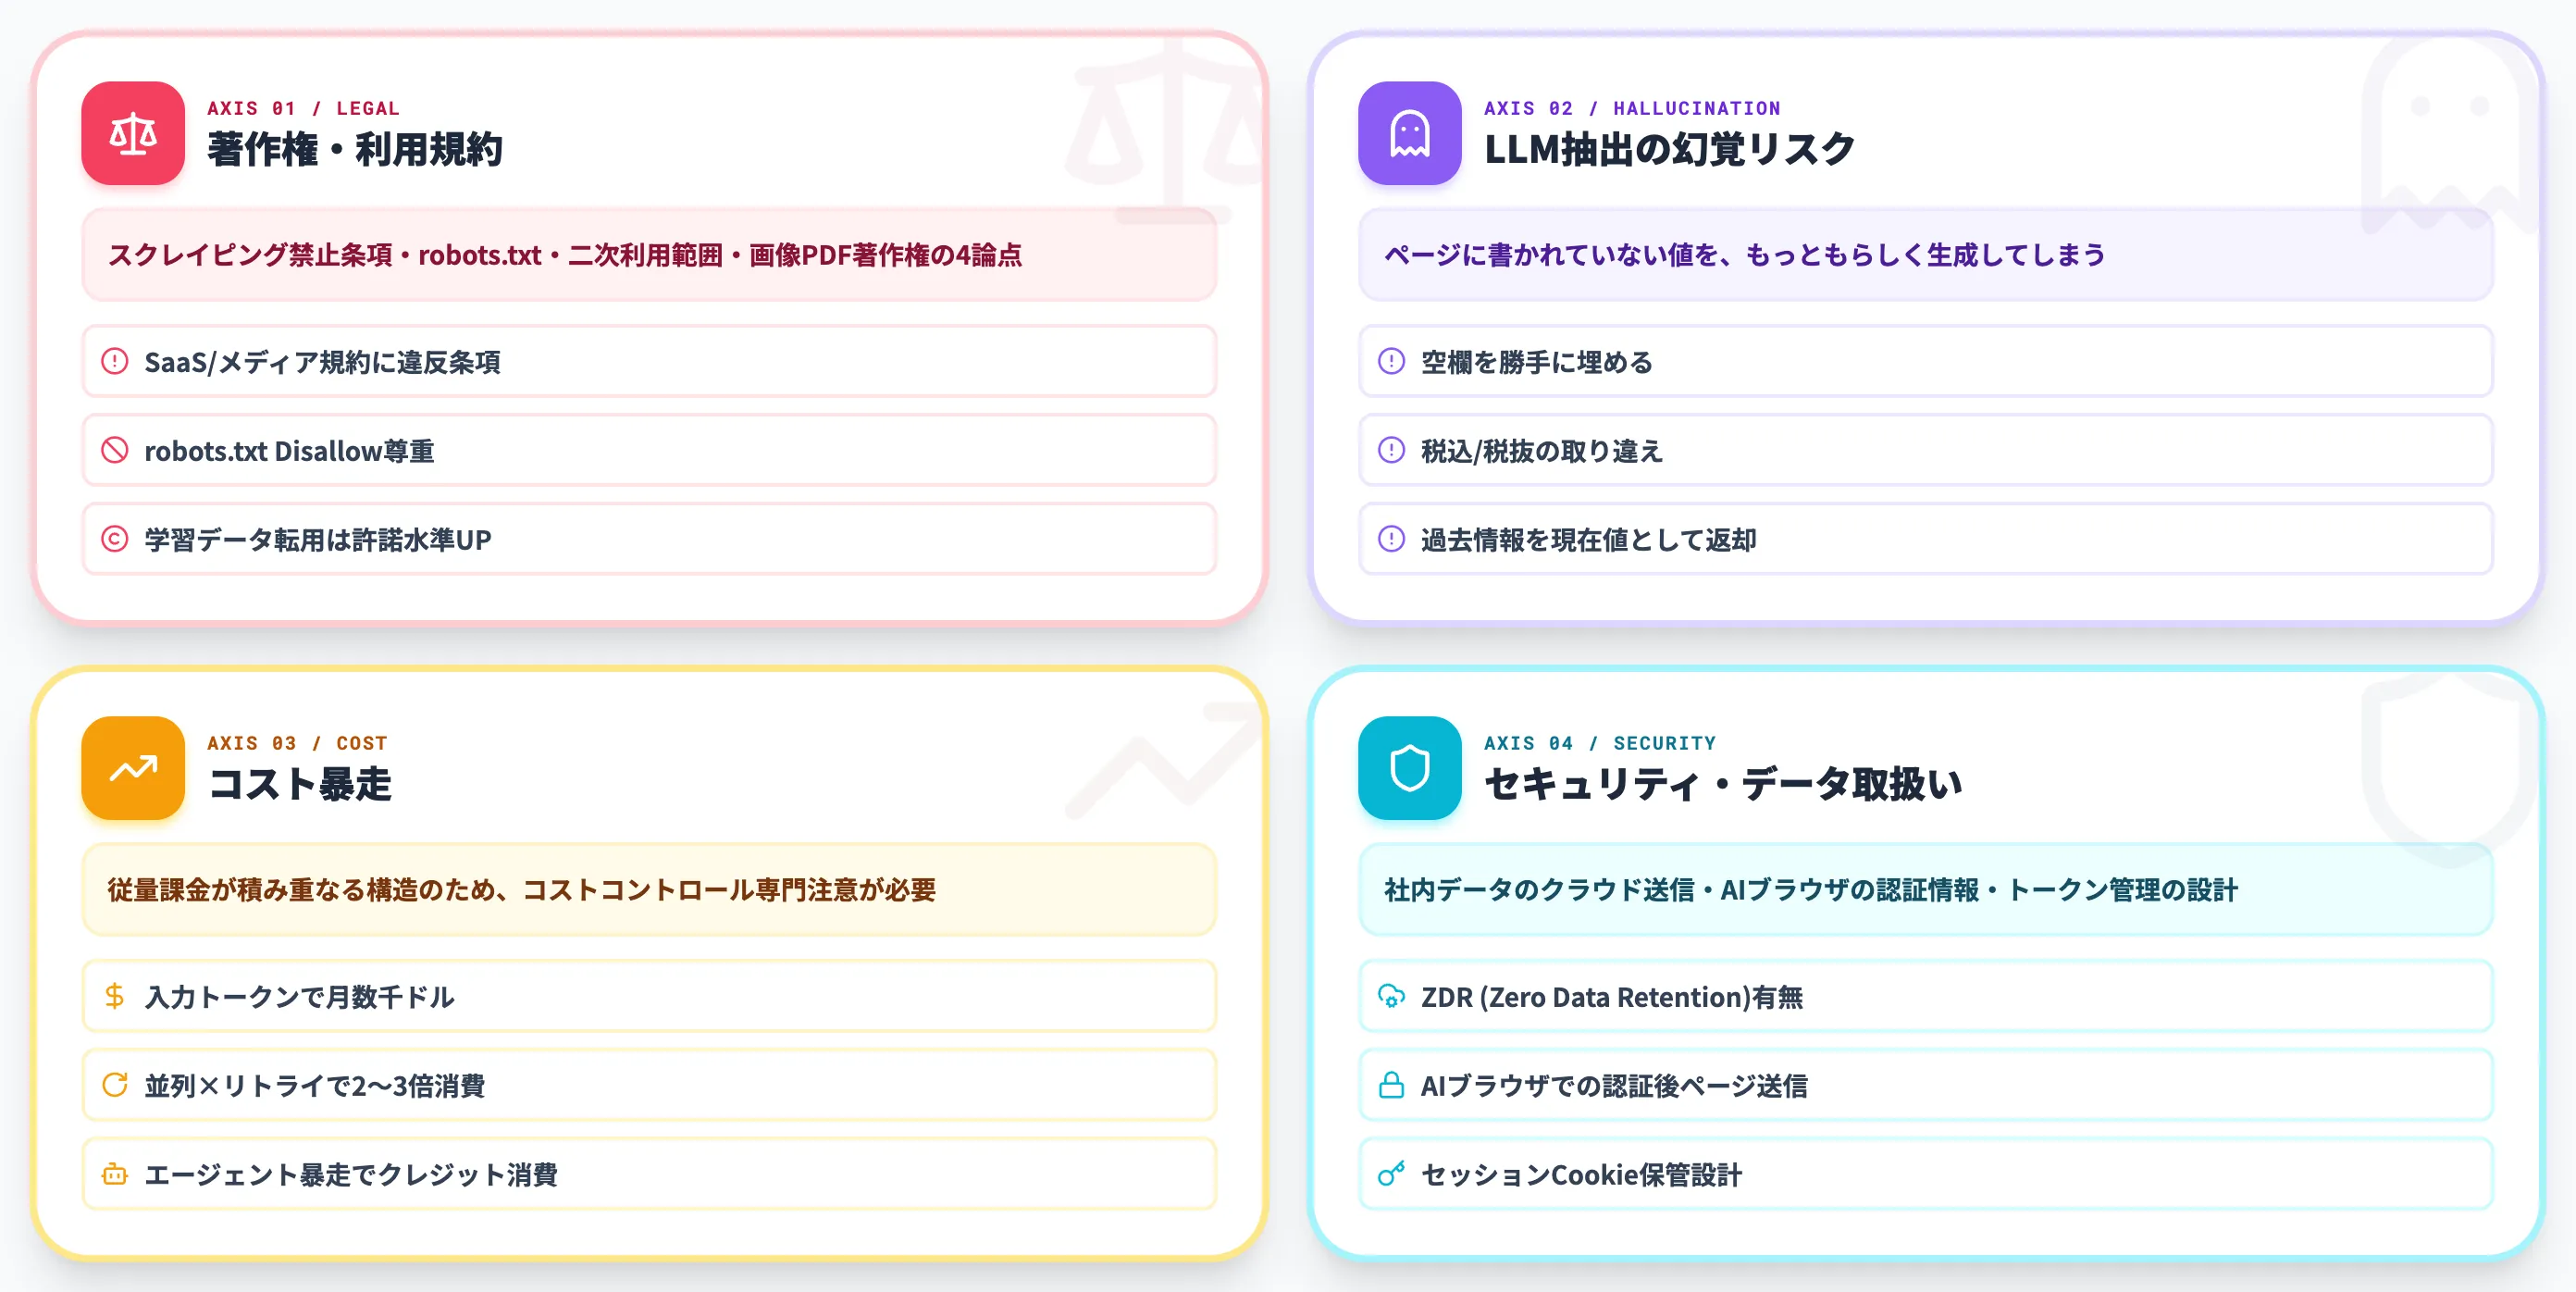The height and width of the screenshot is (1292, 2576).
Task: Click the label AXIS 01 / LEGAL
Action: (303, 108)
